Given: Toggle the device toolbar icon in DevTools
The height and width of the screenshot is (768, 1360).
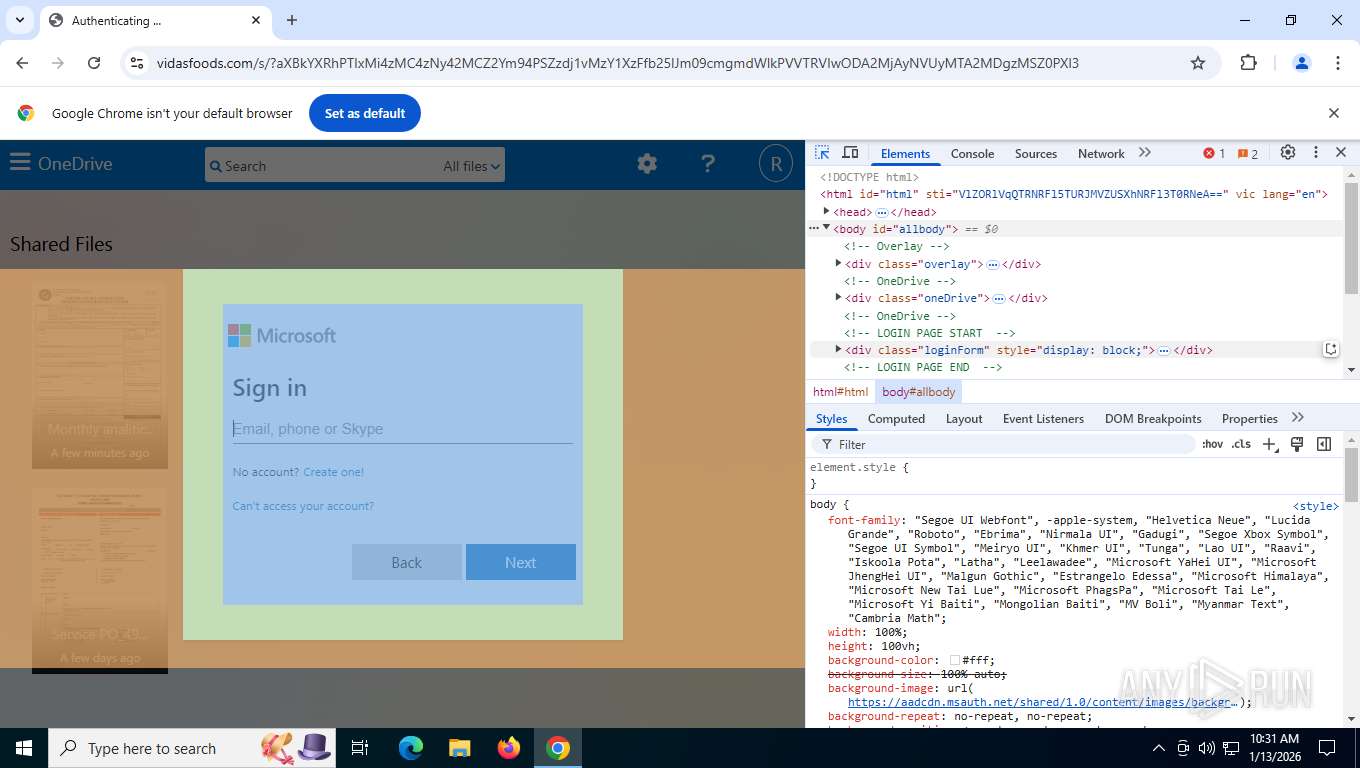Looking at the screenshot, I should pos(850,153).
